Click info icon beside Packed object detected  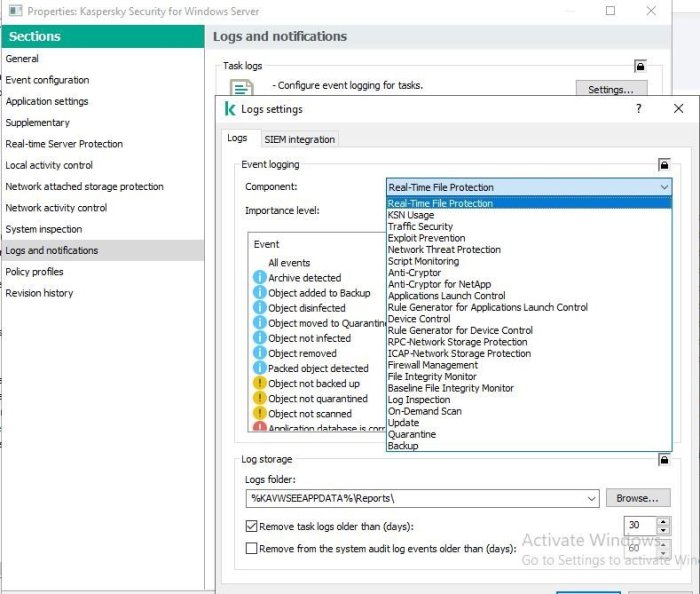(x=259, y=368)
